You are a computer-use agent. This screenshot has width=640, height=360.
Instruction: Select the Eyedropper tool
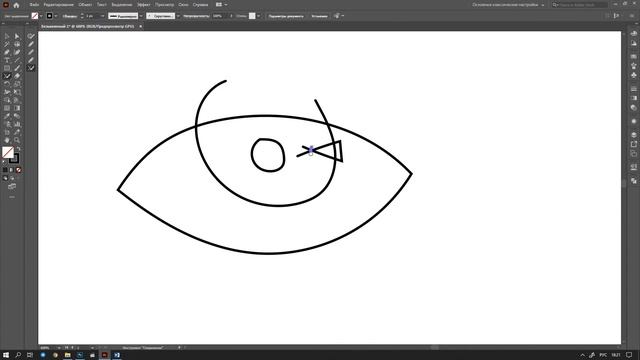pos(7,116)
